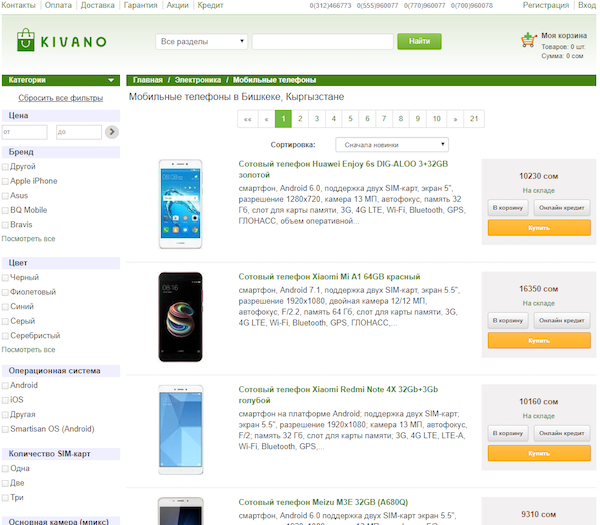Reset filters with Сбросить все фильтры

[x=60, y=98]
